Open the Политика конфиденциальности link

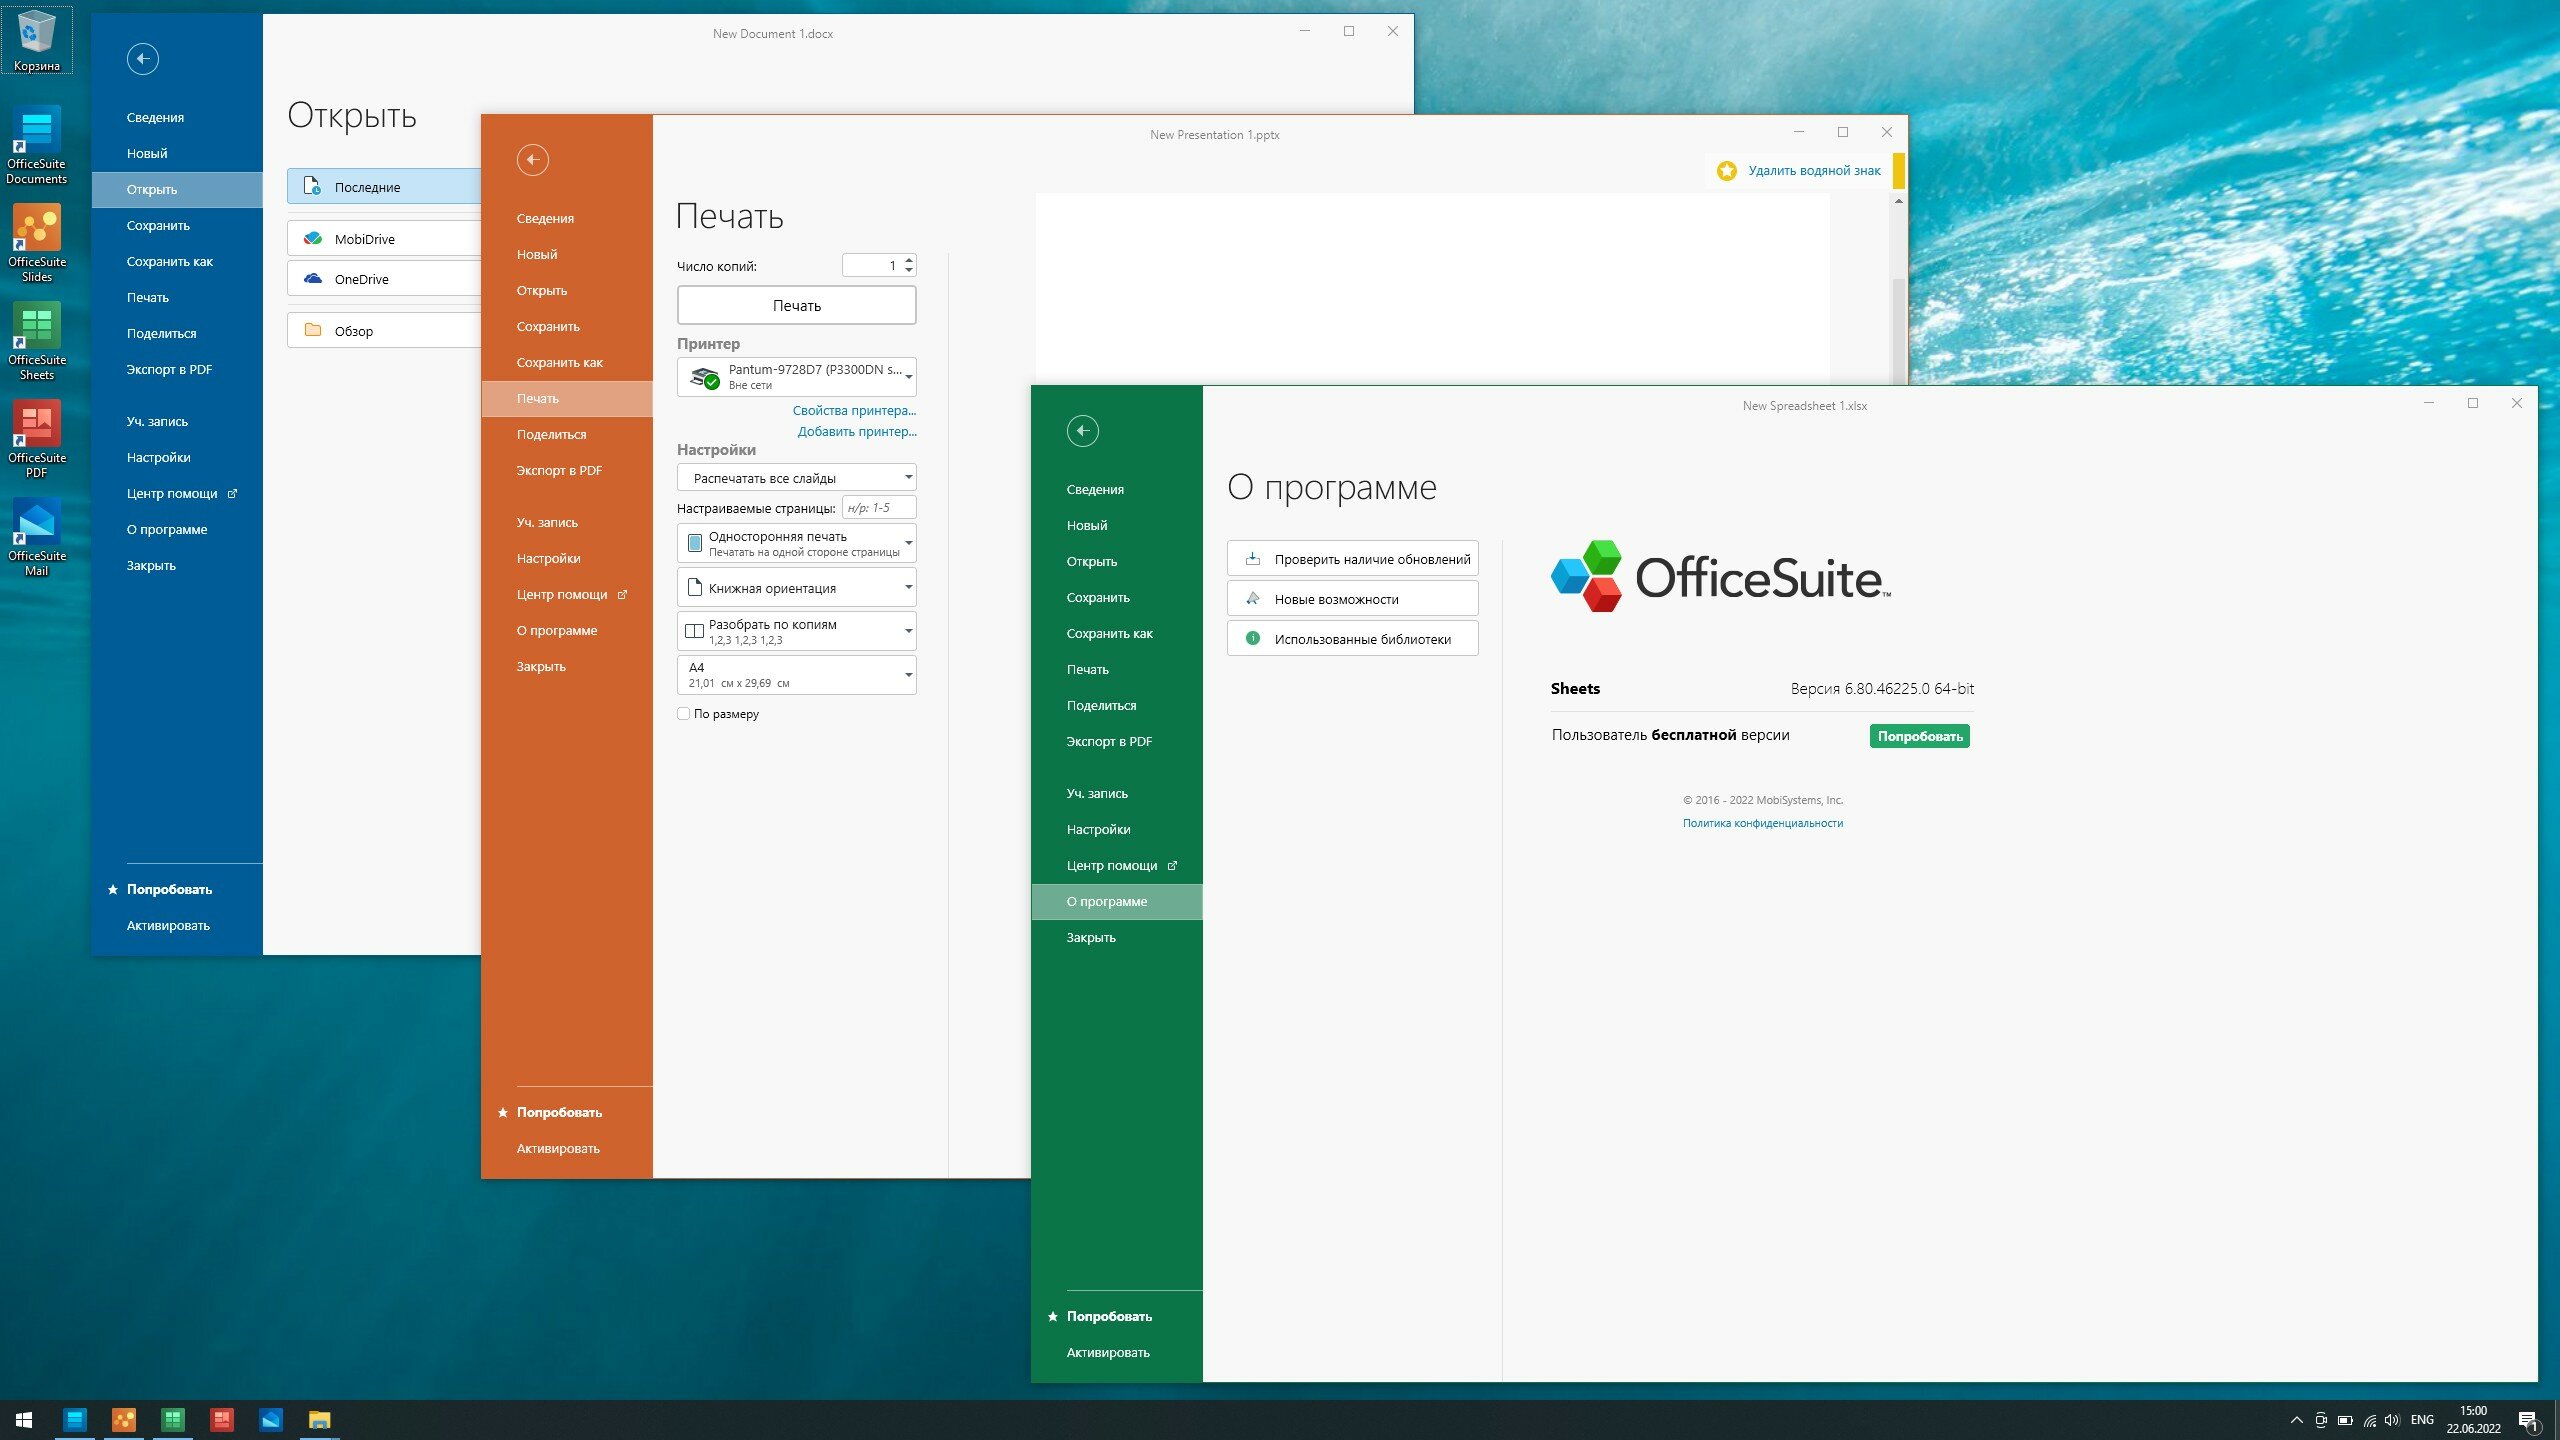[1763, 824]
